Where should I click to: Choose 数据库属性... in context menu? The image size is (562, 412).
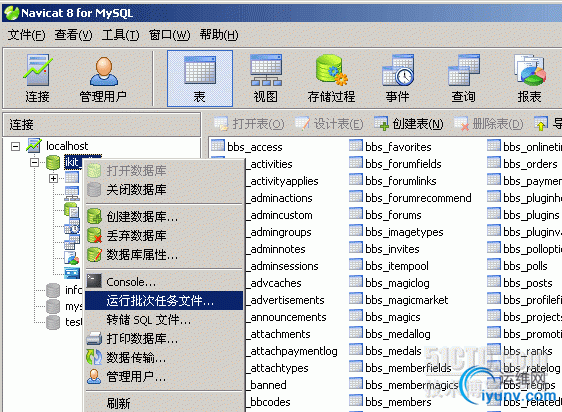164,255
